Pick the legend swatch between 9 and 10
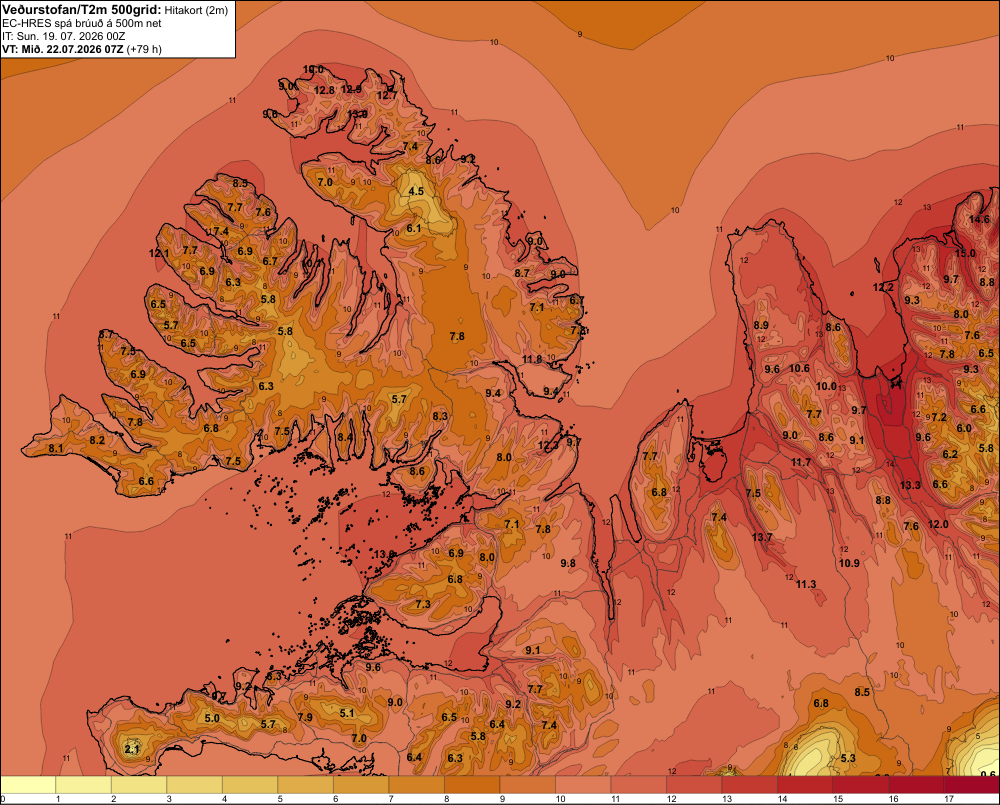 pos(528,785)
